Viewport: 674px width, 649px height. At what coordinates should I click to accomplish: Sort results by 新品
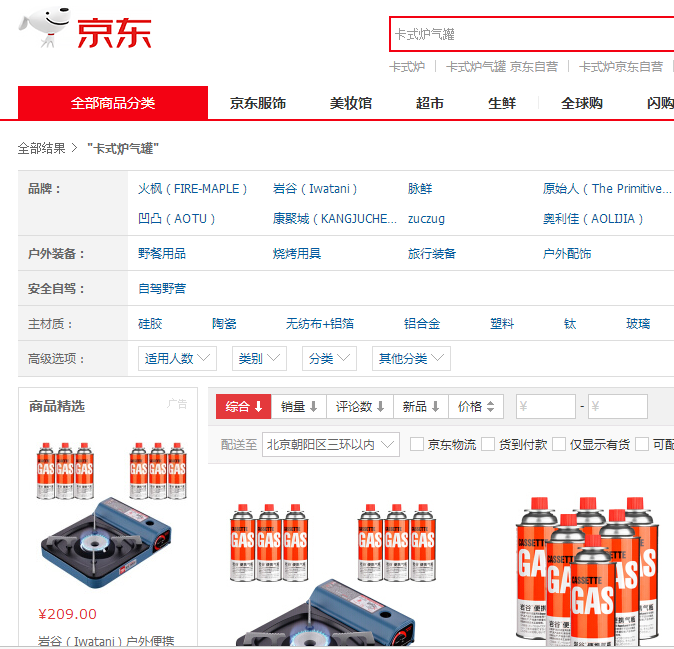pos(421,406)
